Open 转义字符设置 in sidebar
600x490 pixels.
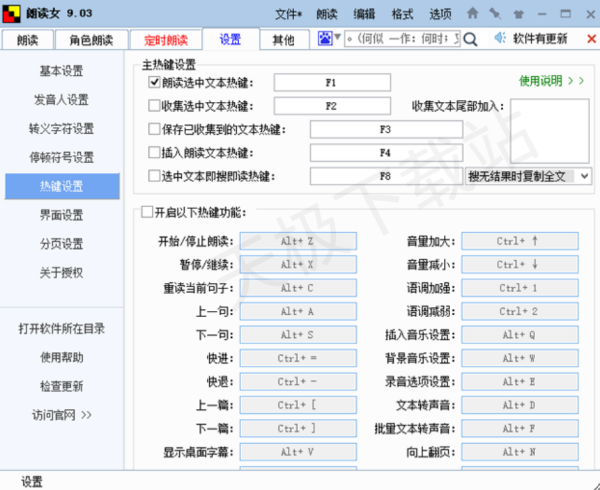[x=62, y=129]
